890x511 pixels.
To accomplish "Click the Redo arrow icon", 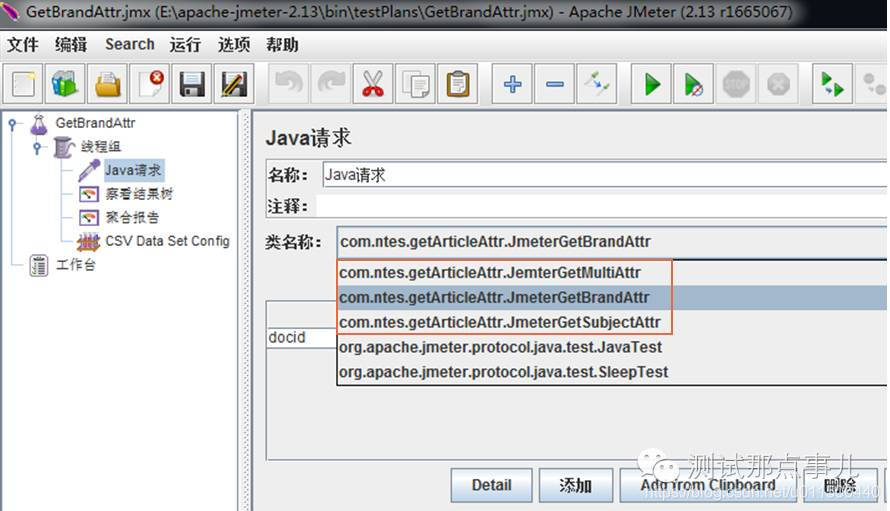I will click(331, 84).
